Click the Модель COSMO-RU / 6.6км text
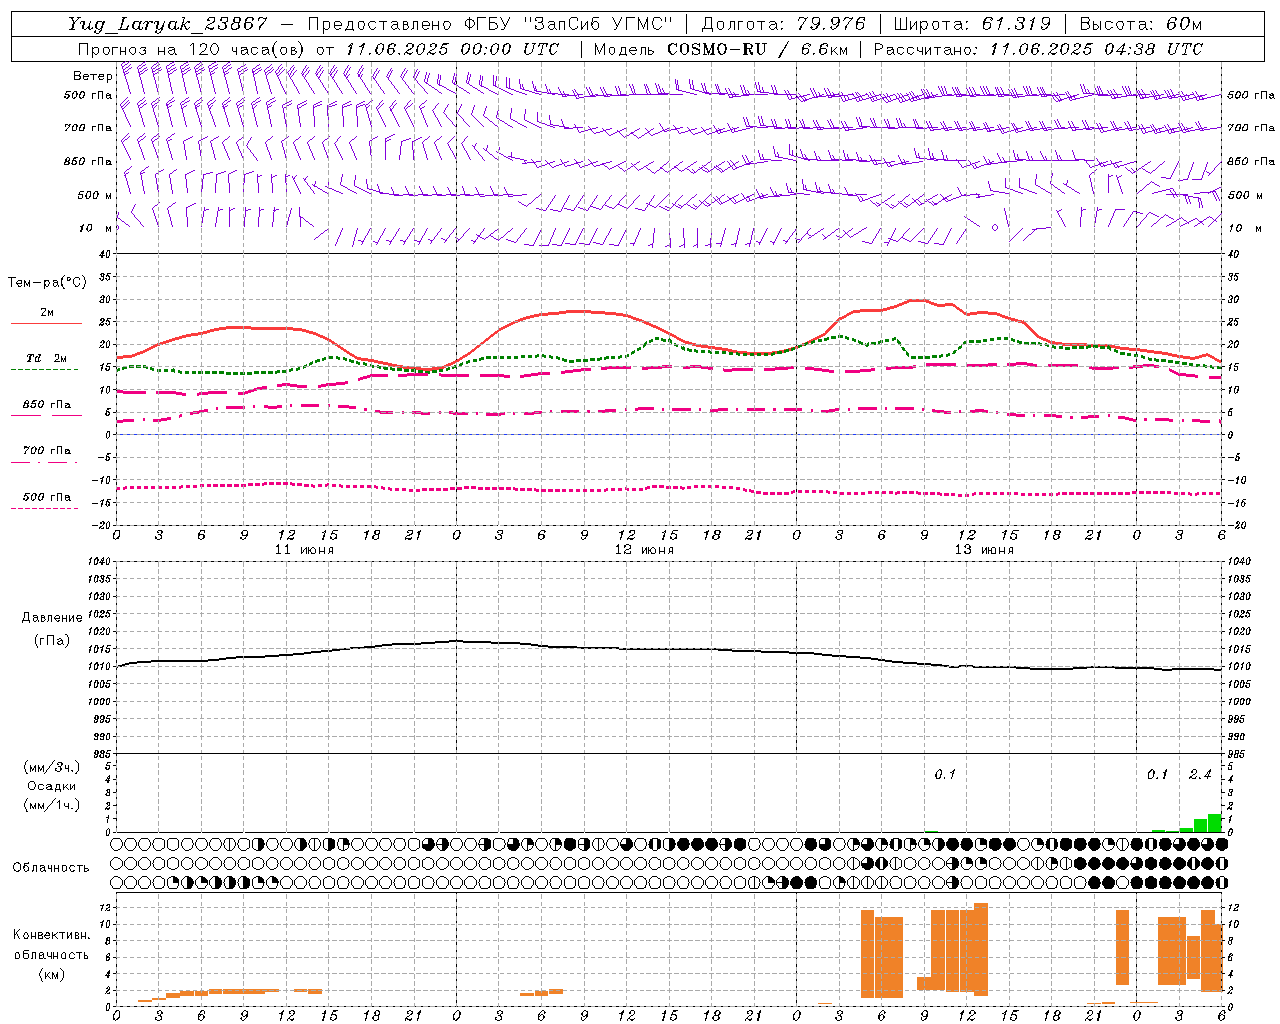This screenshot has height=1024, width=1280. point(721,49)
